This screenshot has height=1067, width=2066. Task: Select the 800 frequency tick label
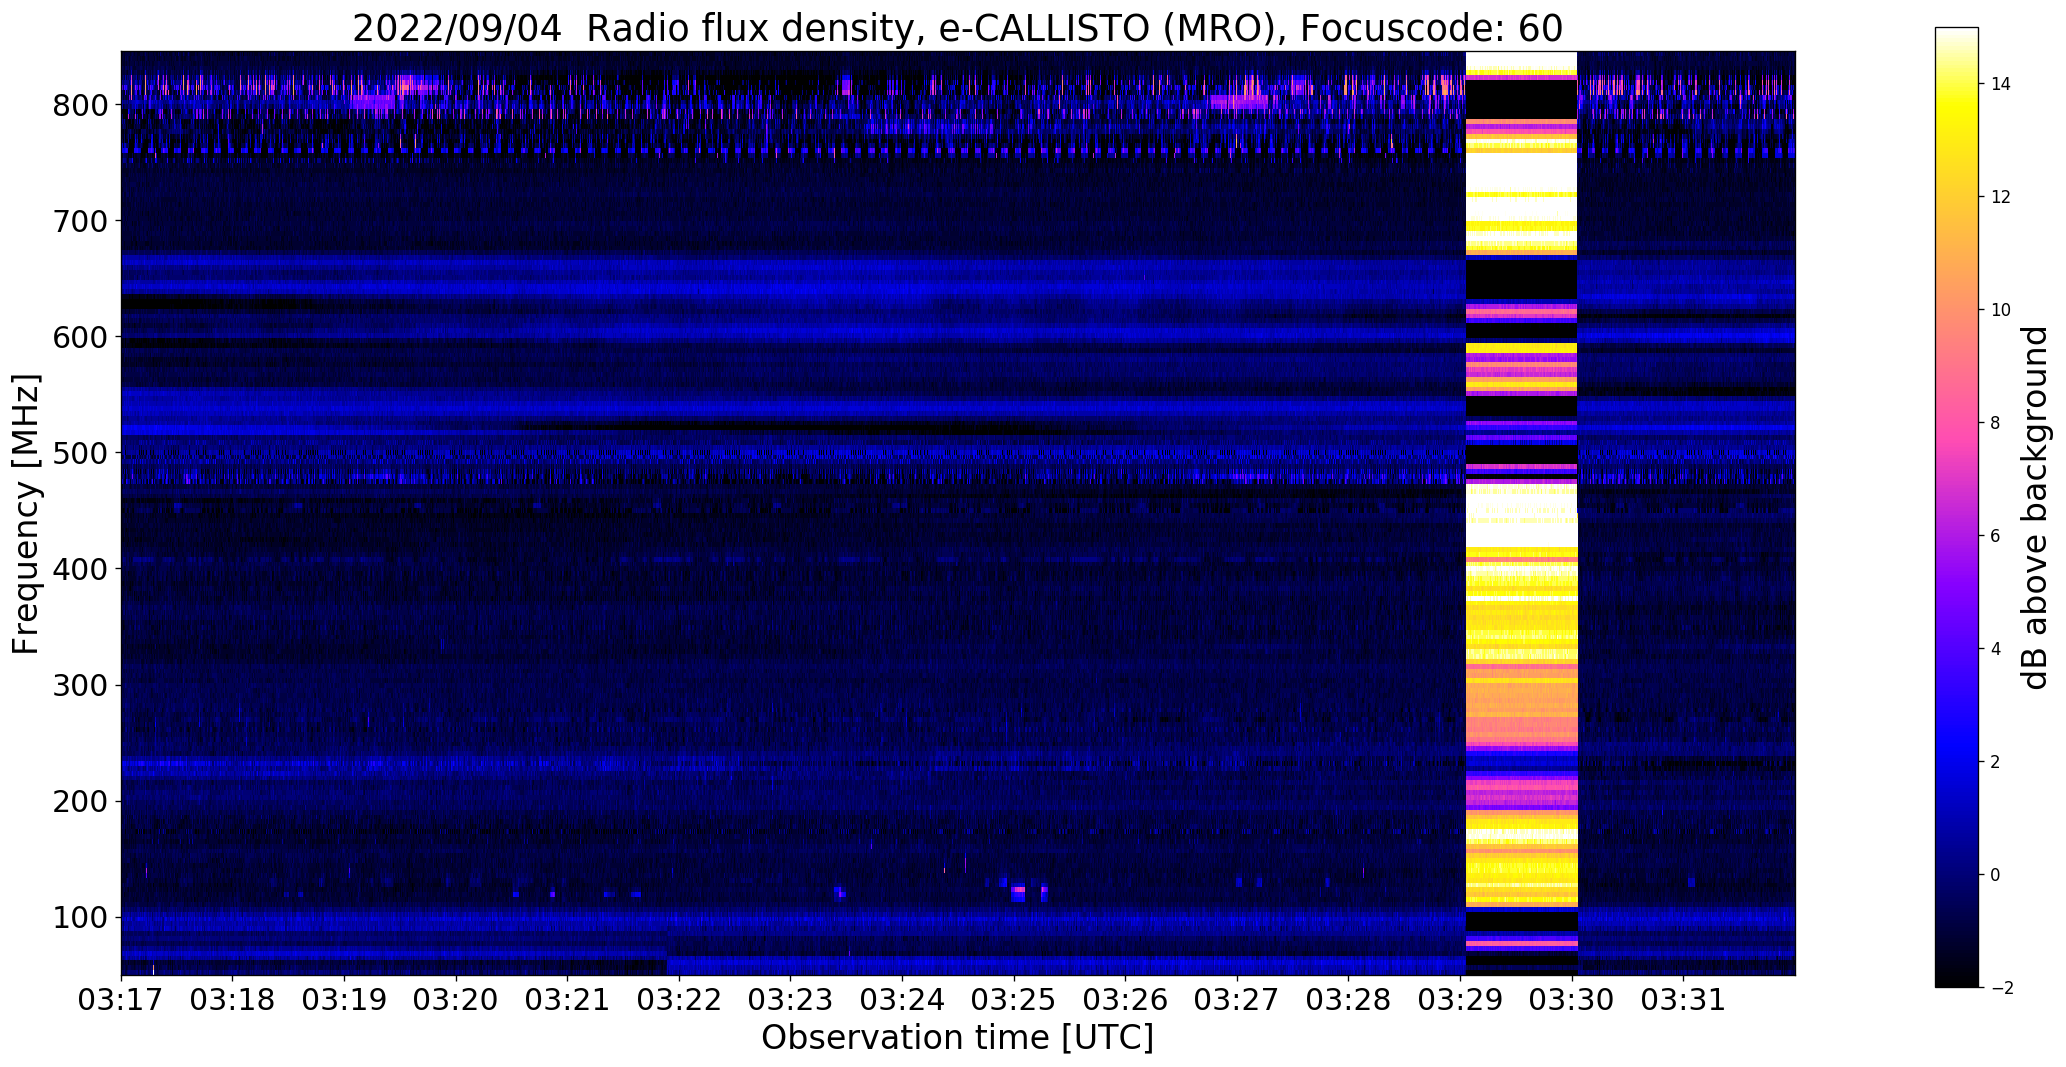pos(82,105)
